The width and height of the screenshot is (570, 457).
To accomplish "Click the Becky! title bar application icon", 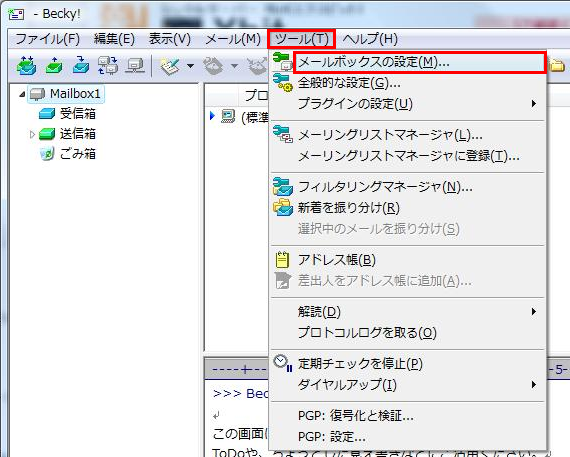I will click(x=16, y=14).
